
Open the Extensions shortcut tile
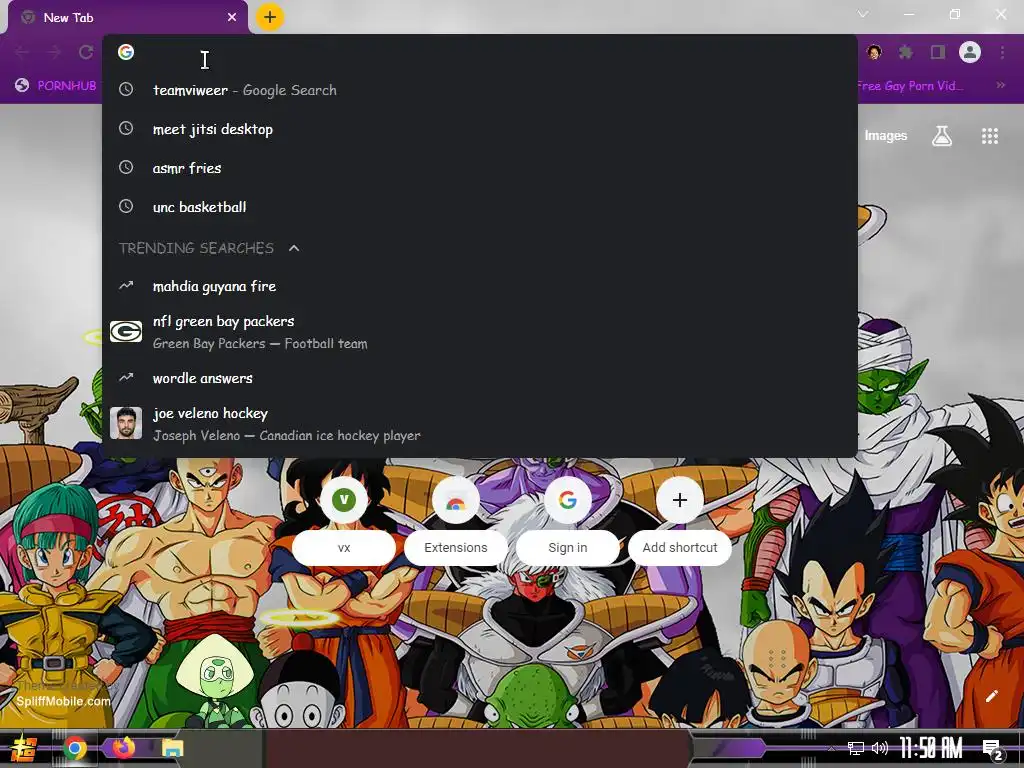click(x=456, y=522)
